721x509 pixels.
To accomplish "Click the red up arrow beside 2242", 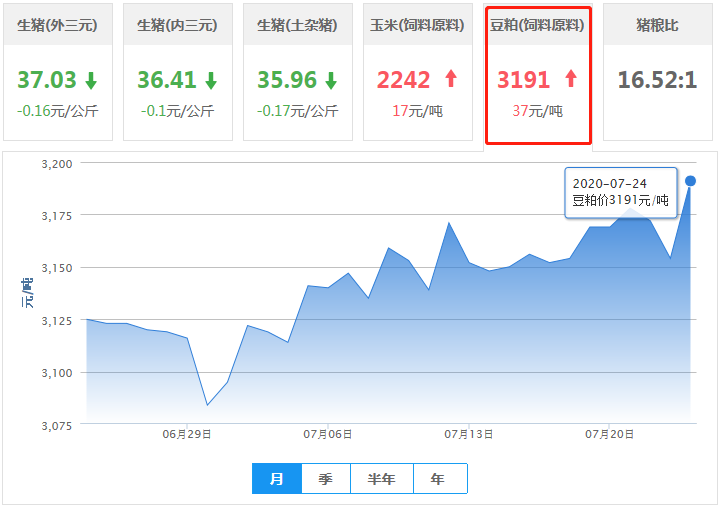I will tap(450, 80).
